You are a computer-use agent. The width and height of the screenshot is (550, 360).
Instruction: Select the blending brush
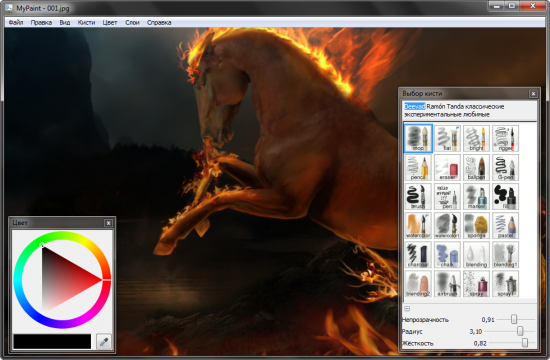tap(476, 255)
